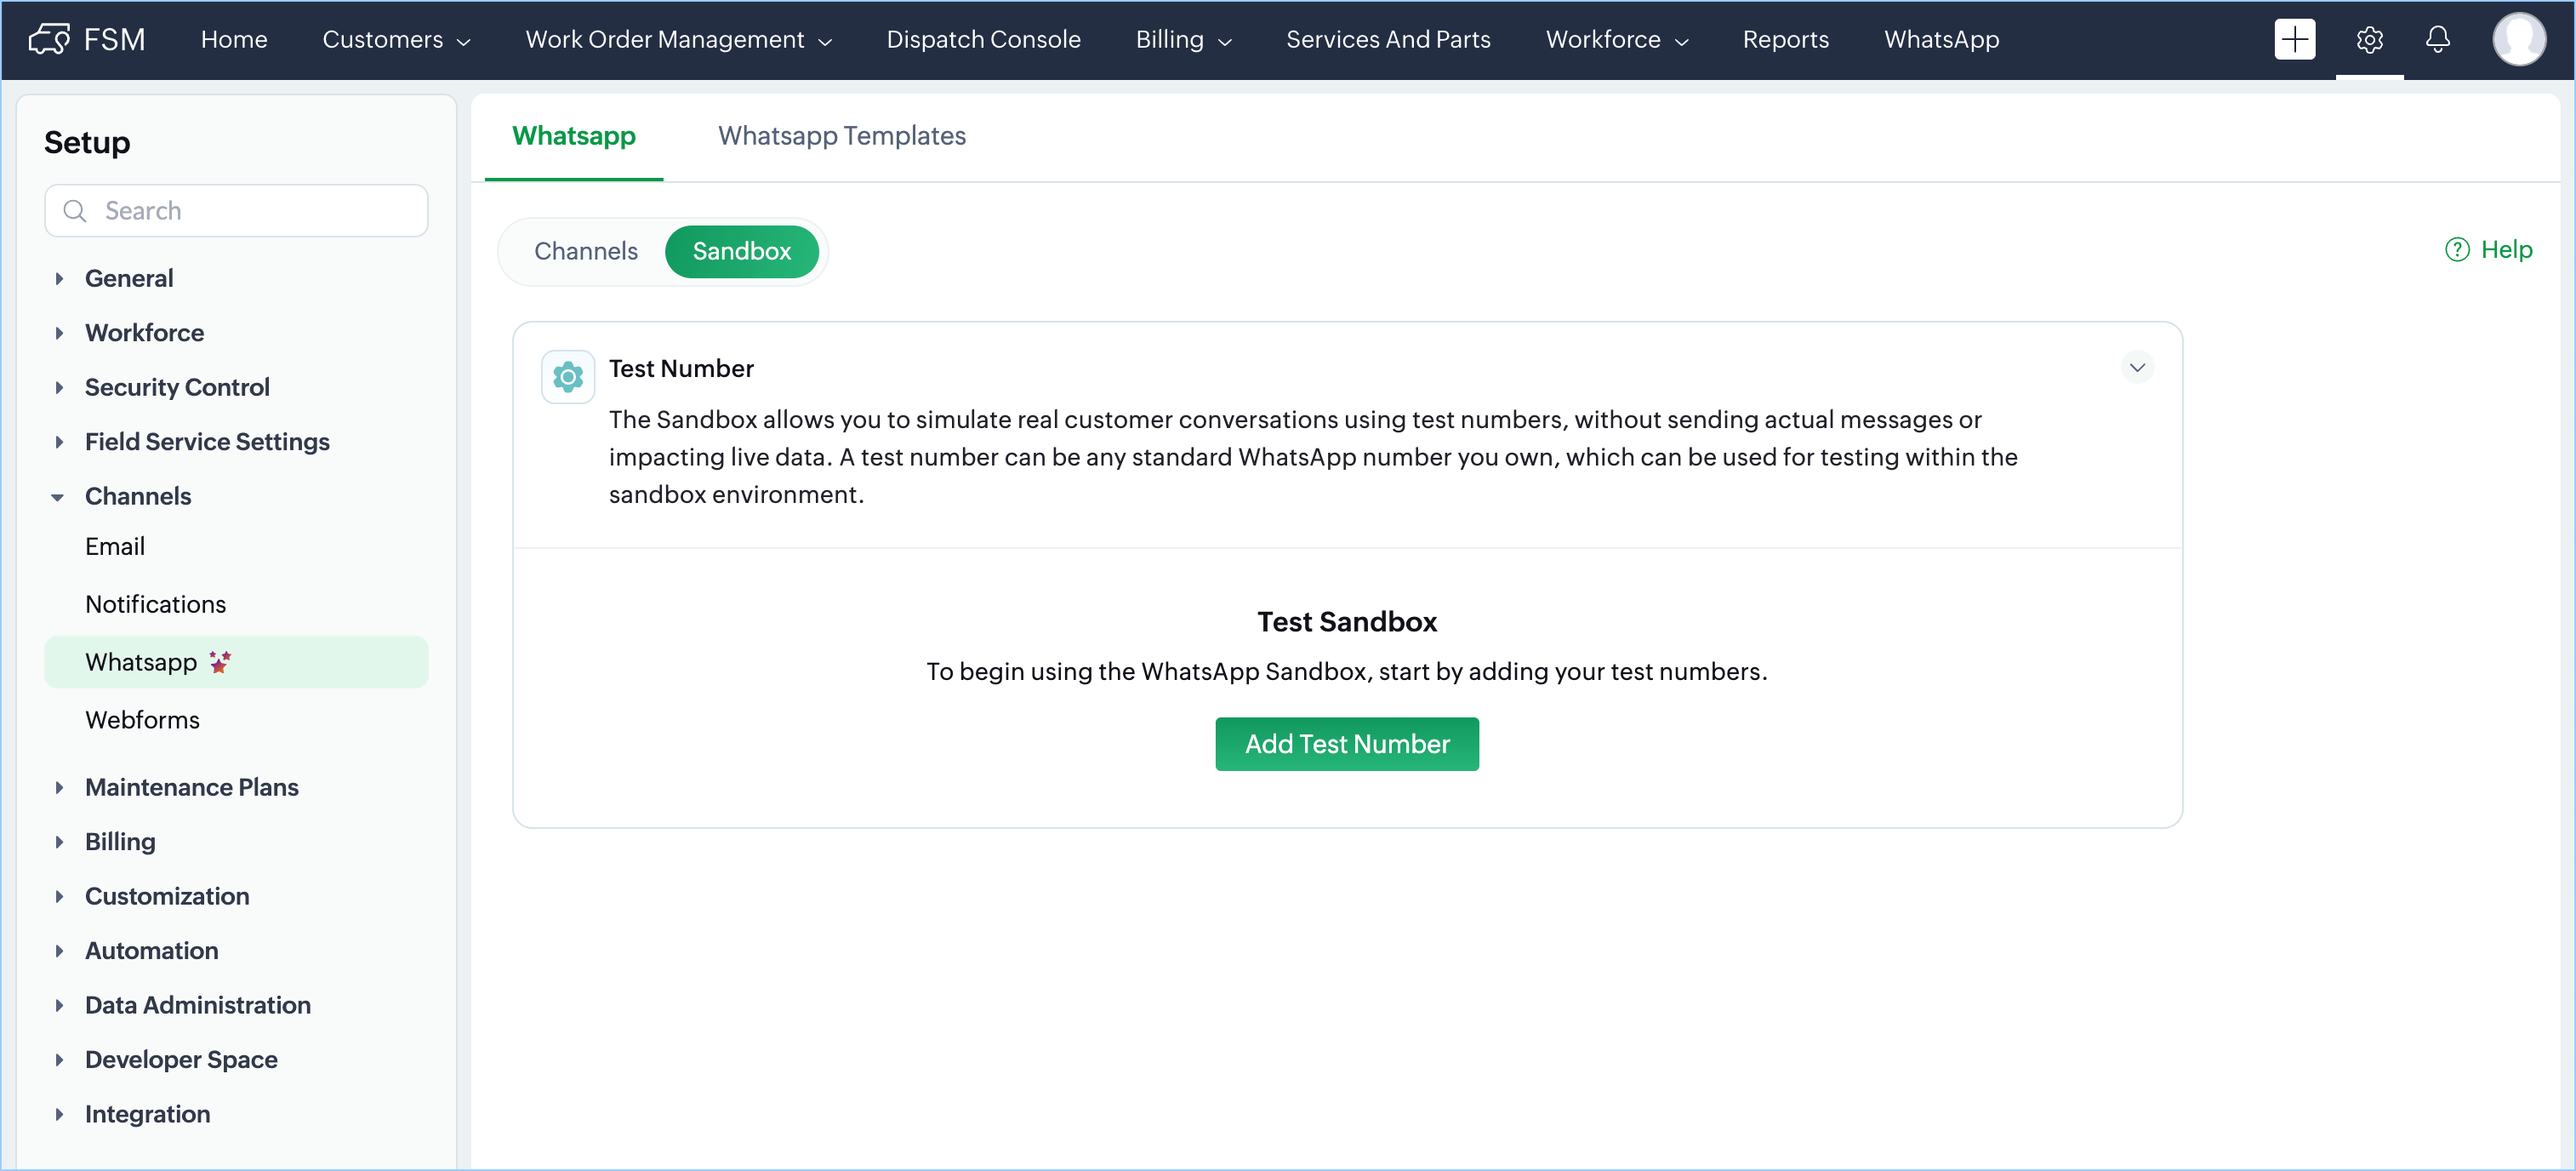
Task: Go to the Home menu
Action: coord(234,39)
